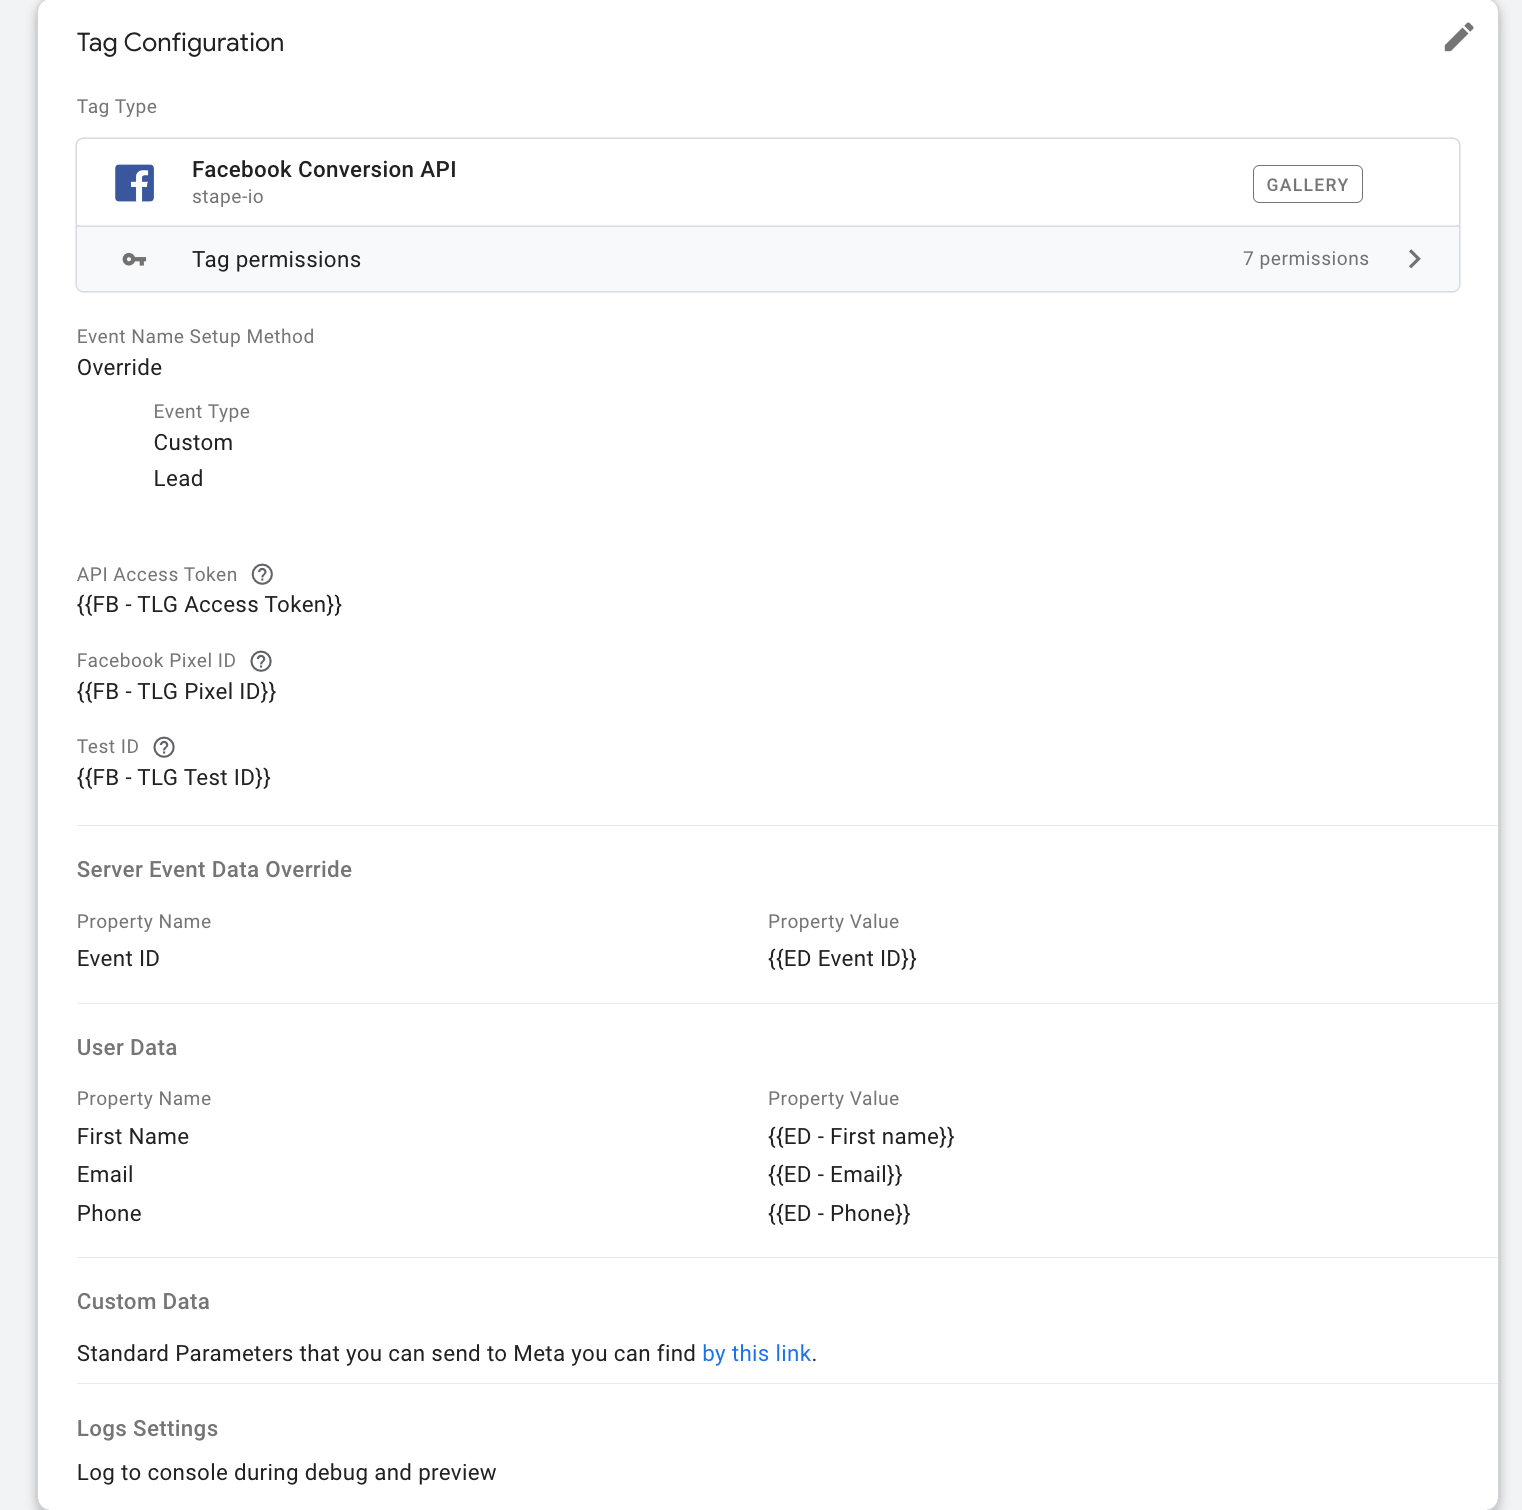Select the {{FB - TLG Access Token}} value

tap(209, 604)
